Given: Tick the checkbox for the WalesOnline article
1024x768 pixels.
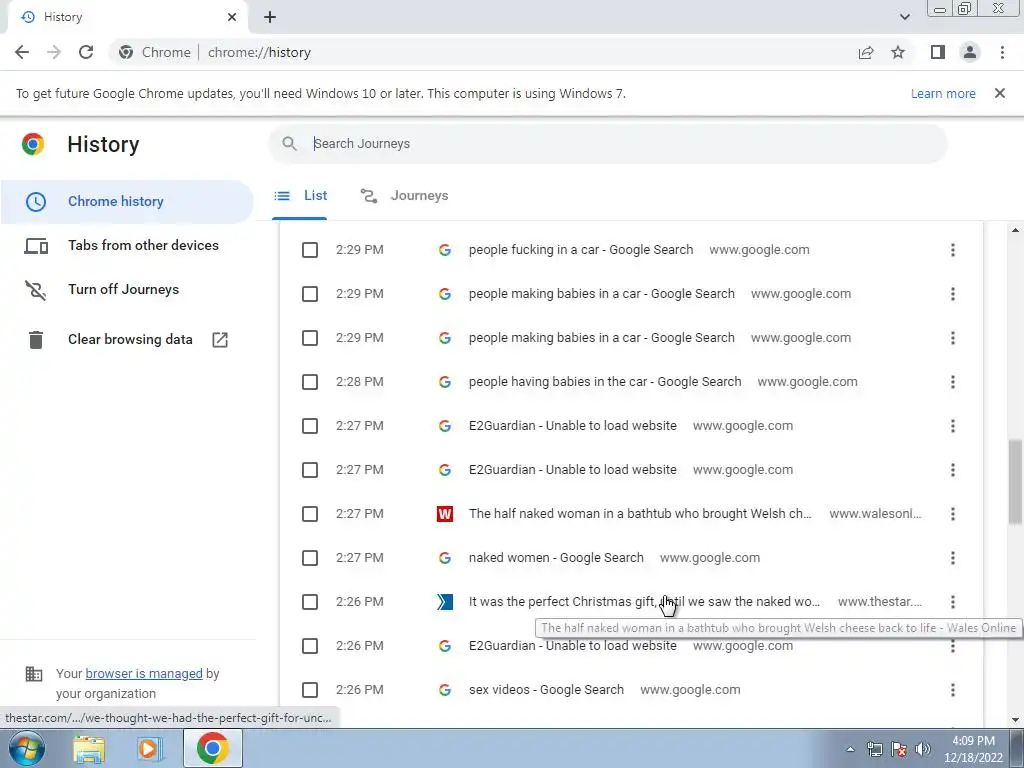Looking at the screenshot, I should click(310, 514).
